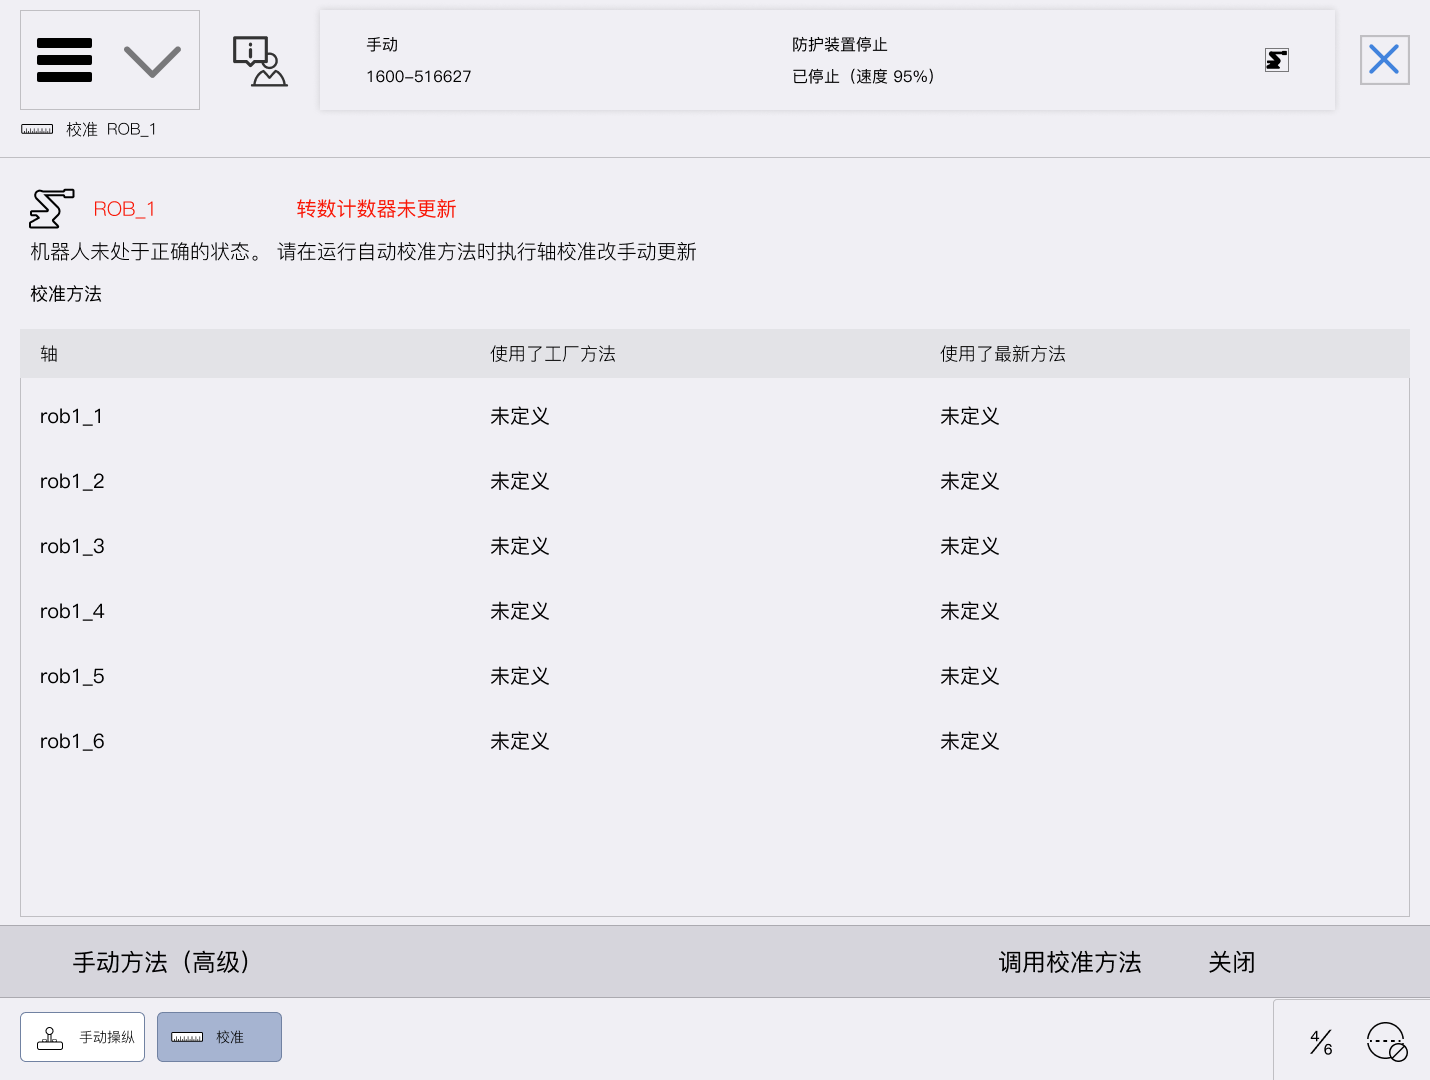Select the rob1_4 axis row
Image resolution: width=1430 pixels, height=1080 pixels.
(x=714, y=611)
